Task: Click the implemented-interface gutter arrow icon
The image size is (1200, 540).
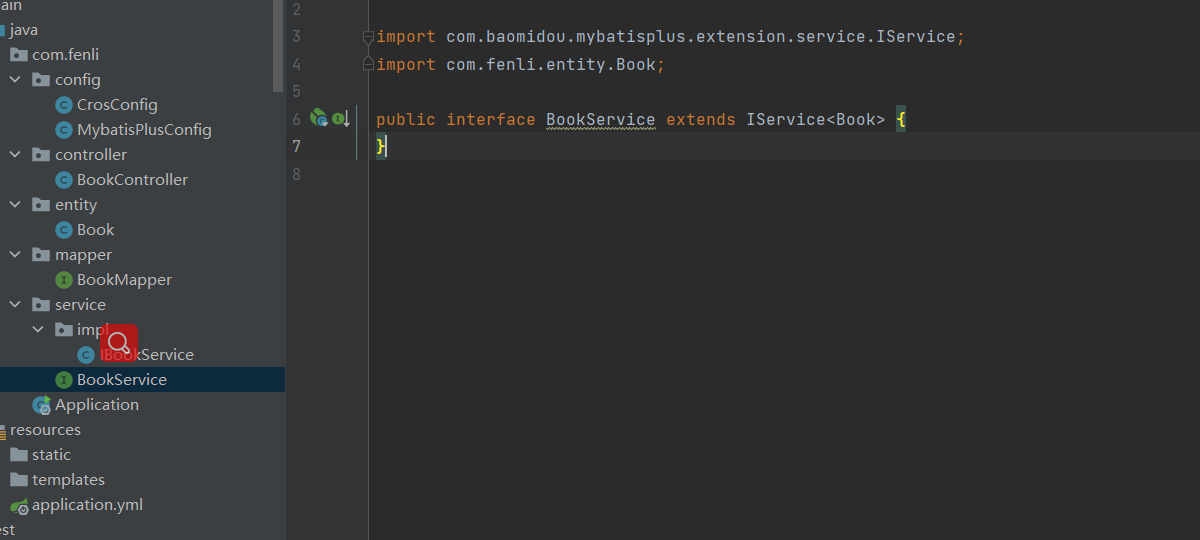Action: pyautogui.click(x=341, y=119)
